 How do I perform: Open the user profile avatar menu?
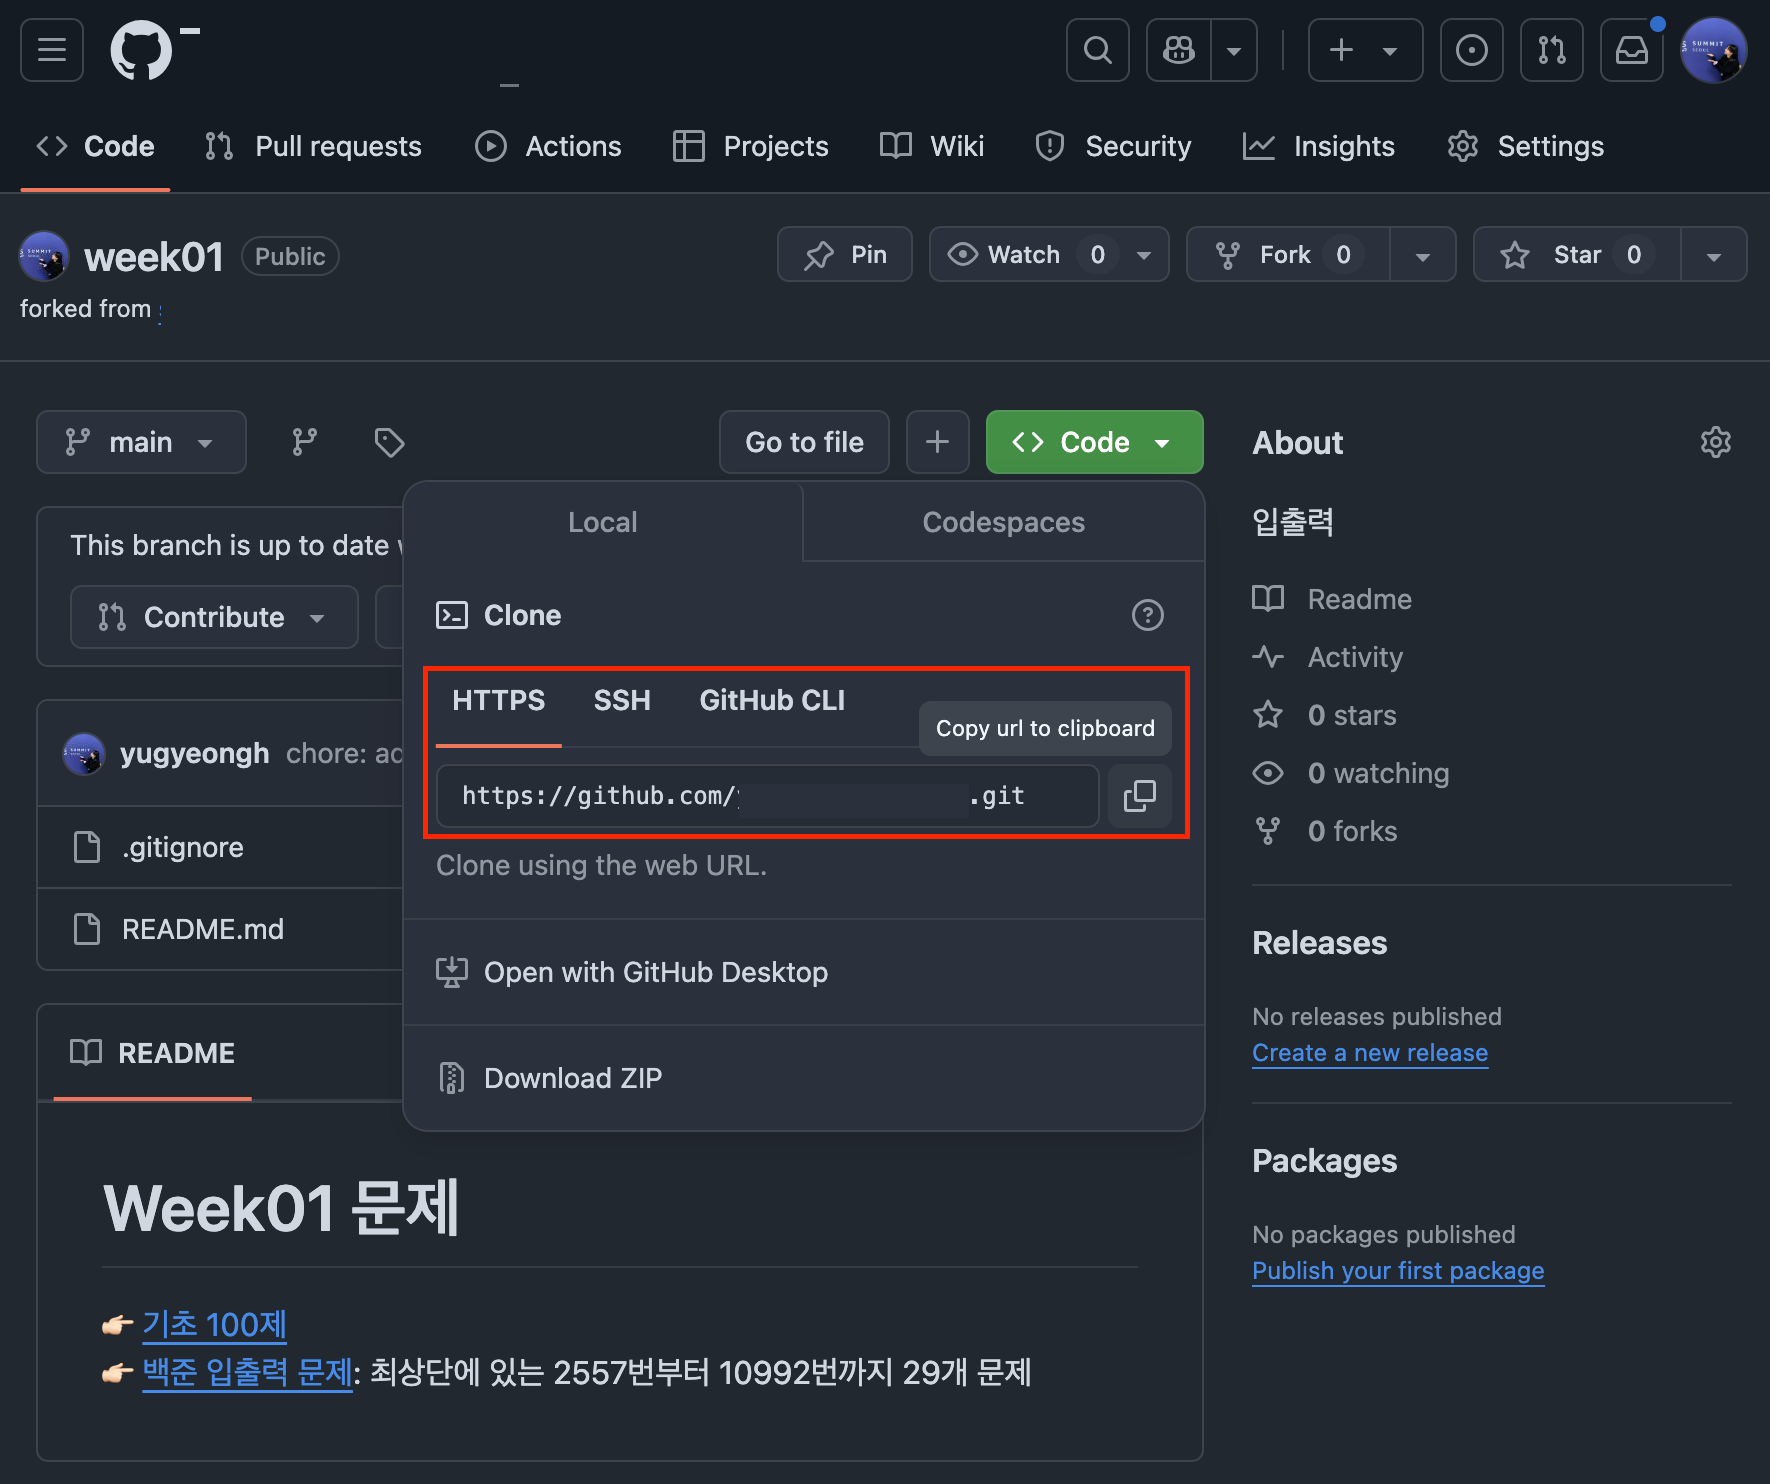point(1713,50)
